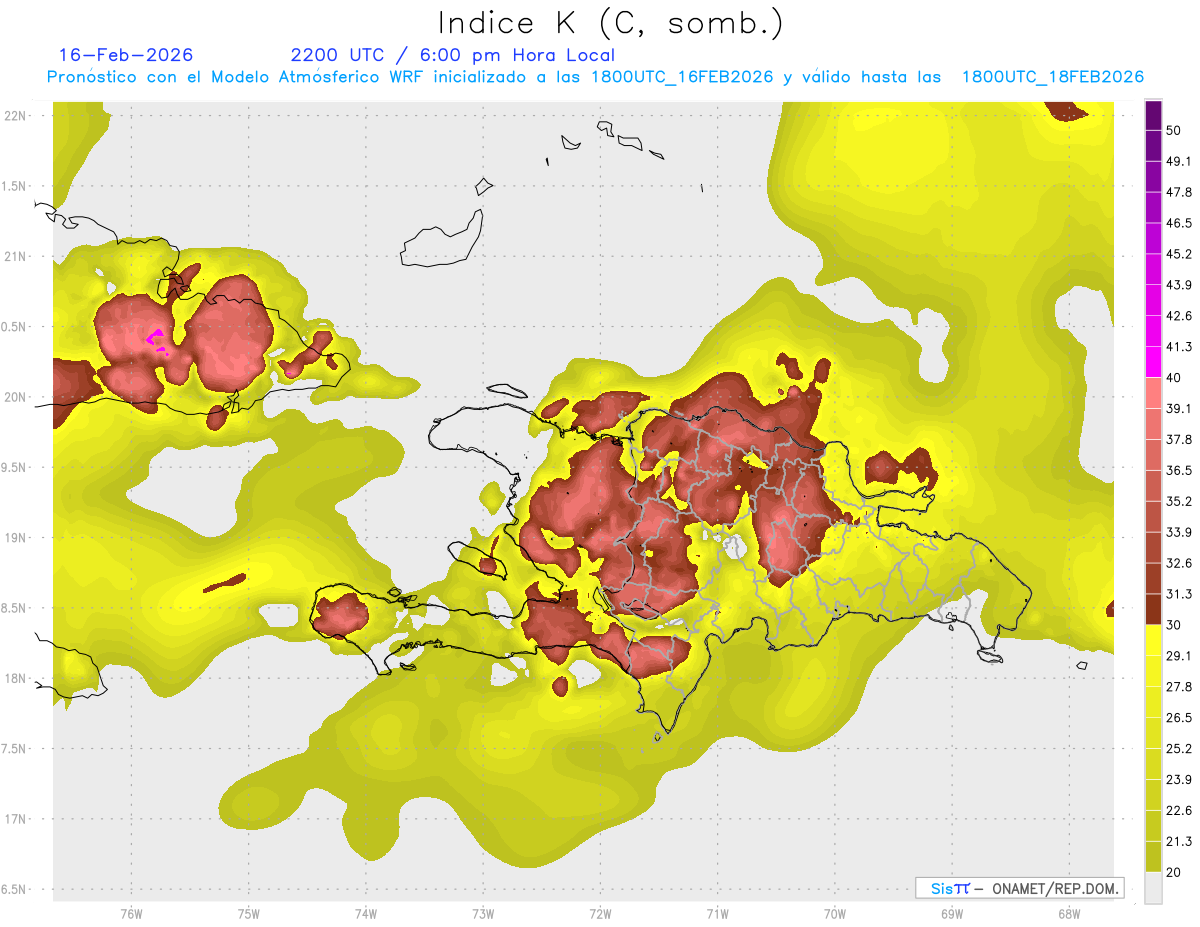
Task: Click the '21N' latitude label
Action: [x=17, y=256]
